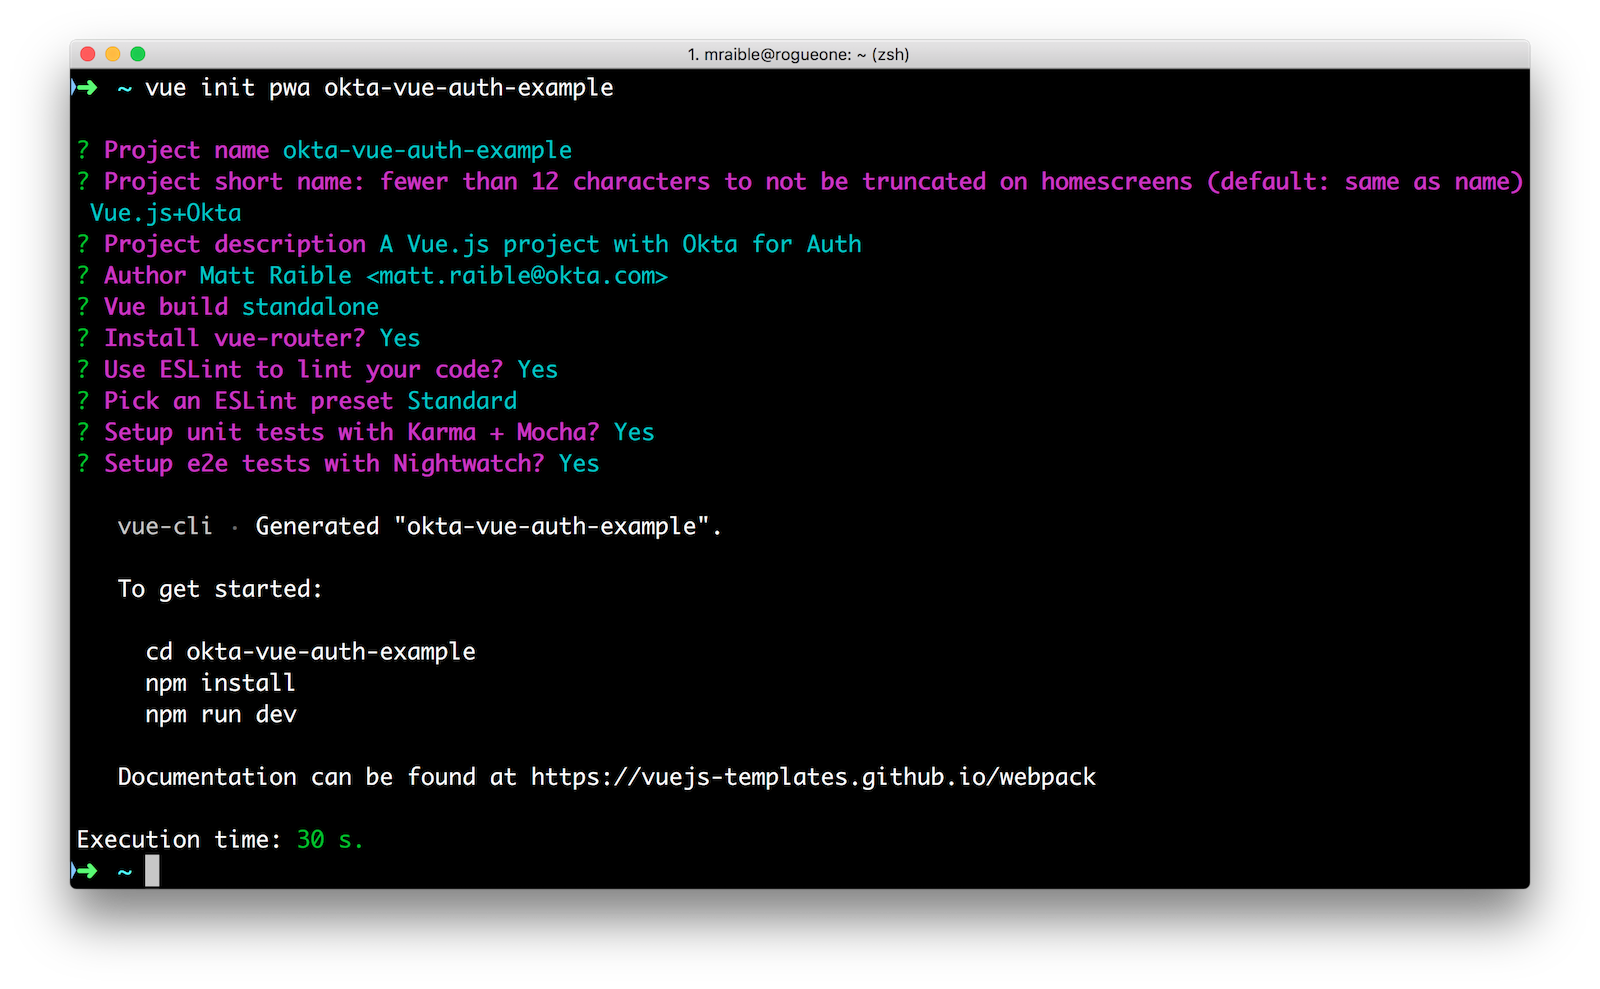Click the question mark beside Install vue-router
Image resolution: width=1600 pixels, height=989 pixels.
(x=83, y=338)
